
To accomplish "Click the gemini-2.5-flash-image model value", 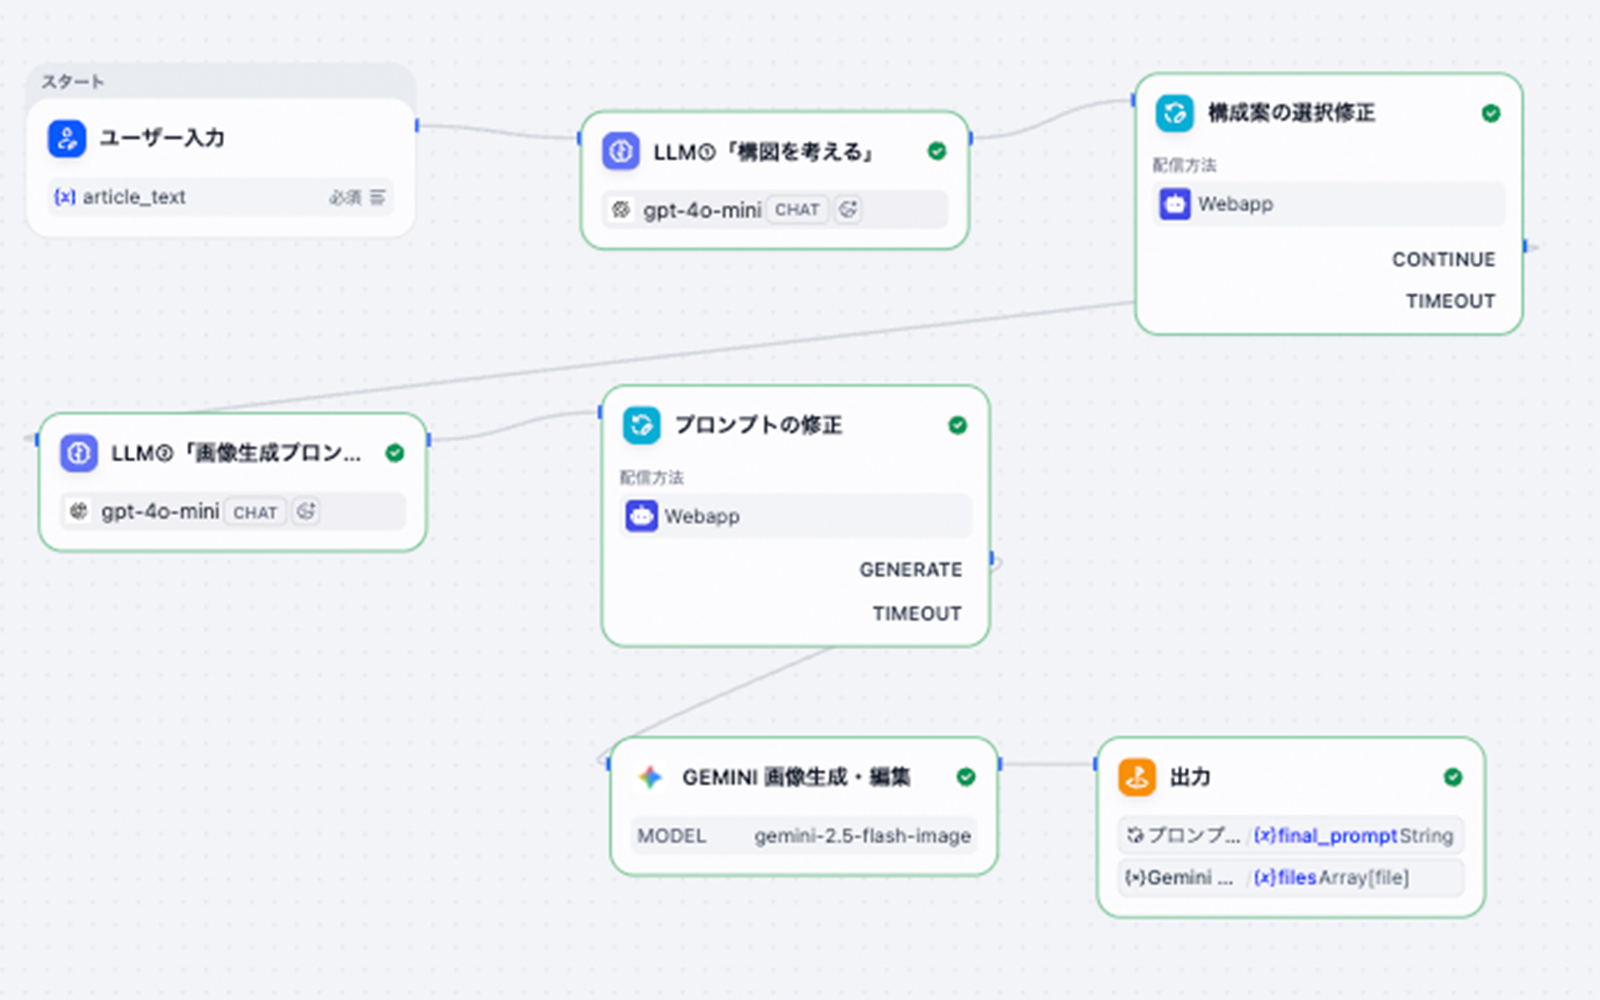I will click(x=862, y=836).
